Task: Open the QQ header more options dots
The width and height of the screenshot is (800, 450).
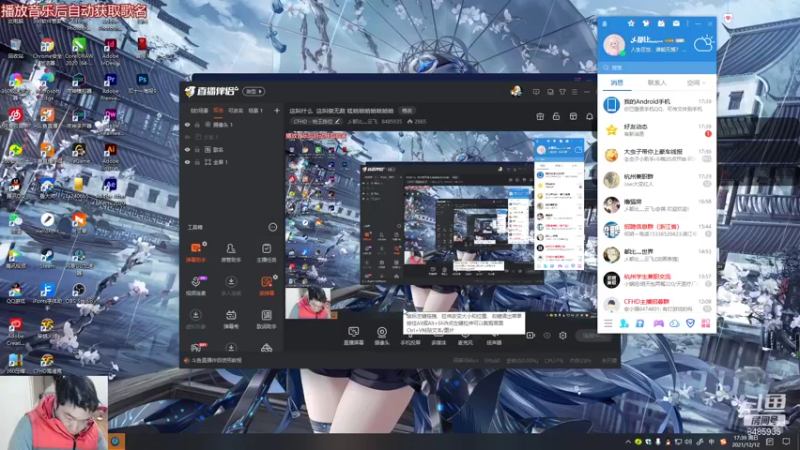Action: (x=687, y=23)
